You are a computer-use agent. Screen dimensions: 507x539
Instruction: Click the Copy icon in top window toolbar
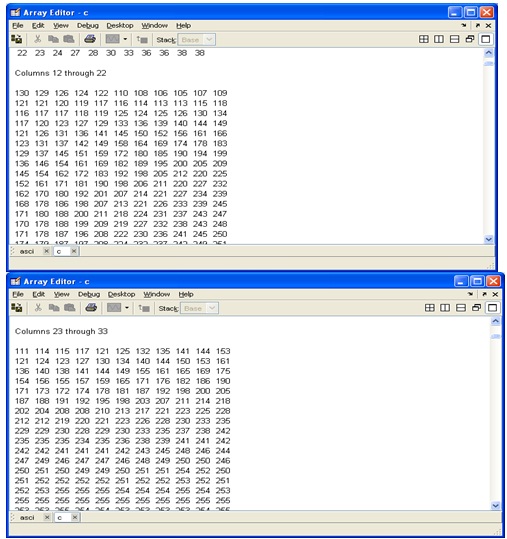click(x=53, y=40)
